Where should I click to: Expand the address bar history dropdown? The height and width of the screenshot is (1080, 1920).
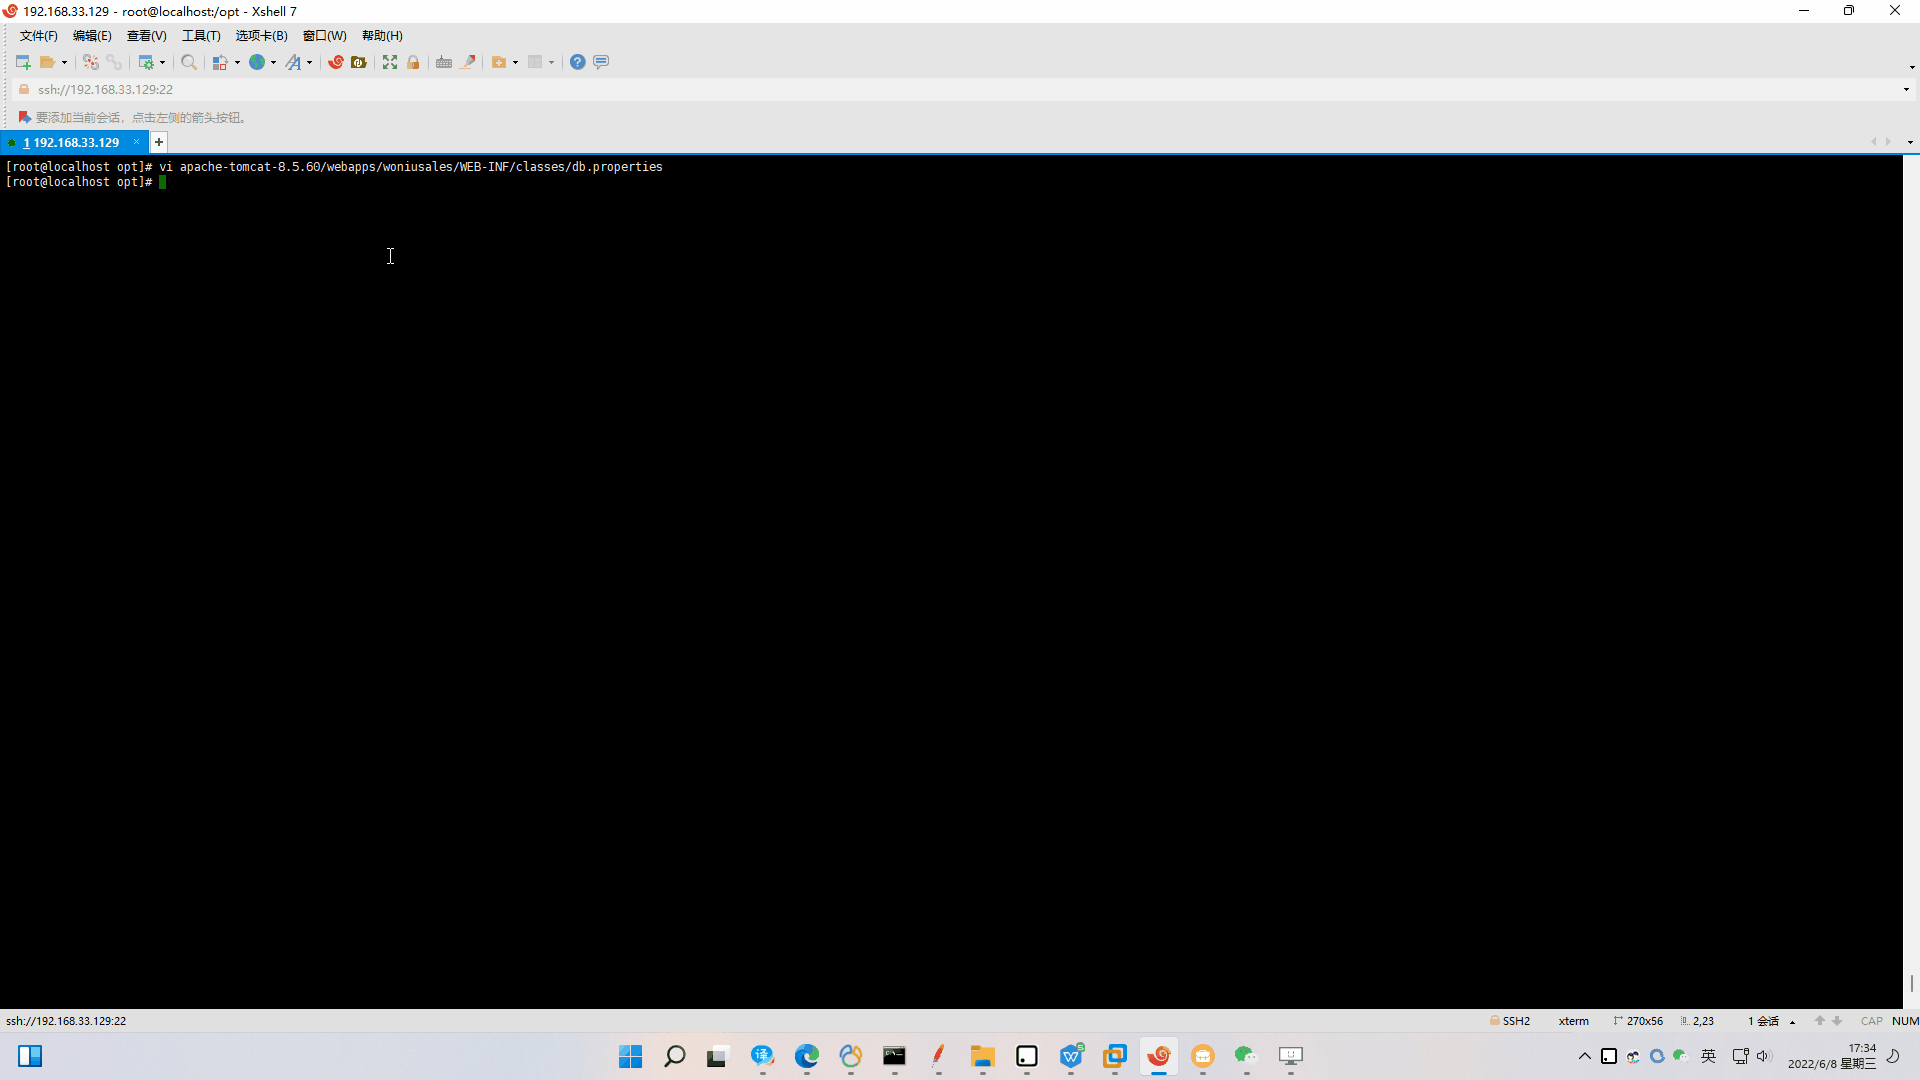[1908, 89]
